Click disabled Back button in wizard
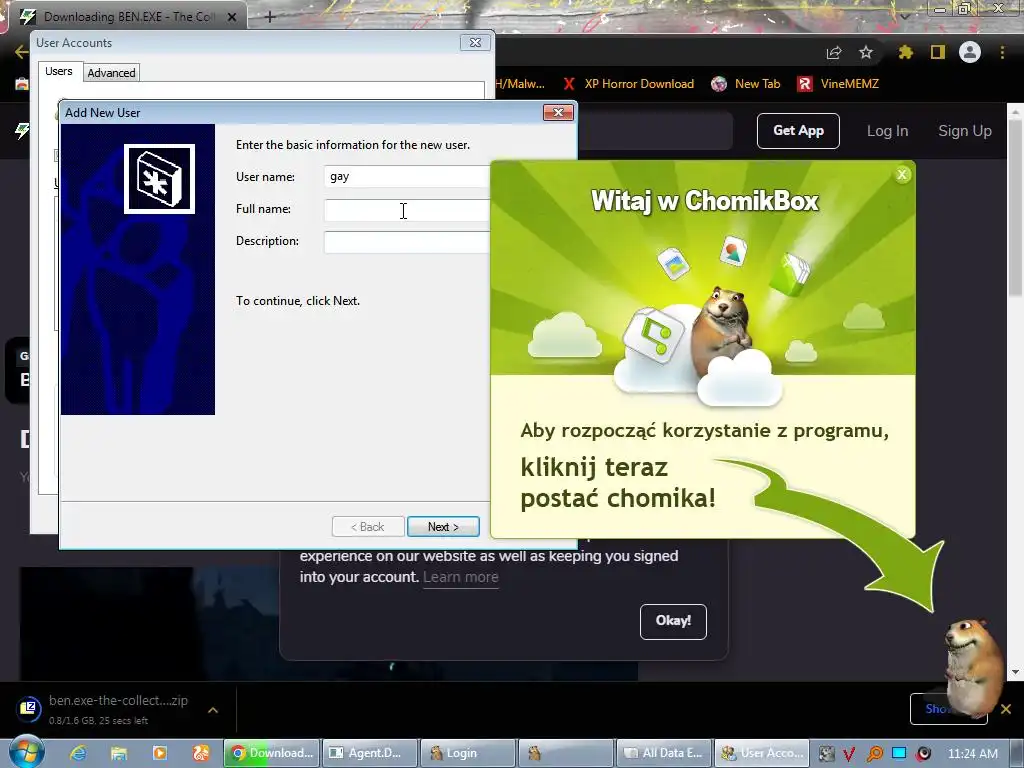Image resolution: width=1024 pixels, height=768 pixels. 368,526
